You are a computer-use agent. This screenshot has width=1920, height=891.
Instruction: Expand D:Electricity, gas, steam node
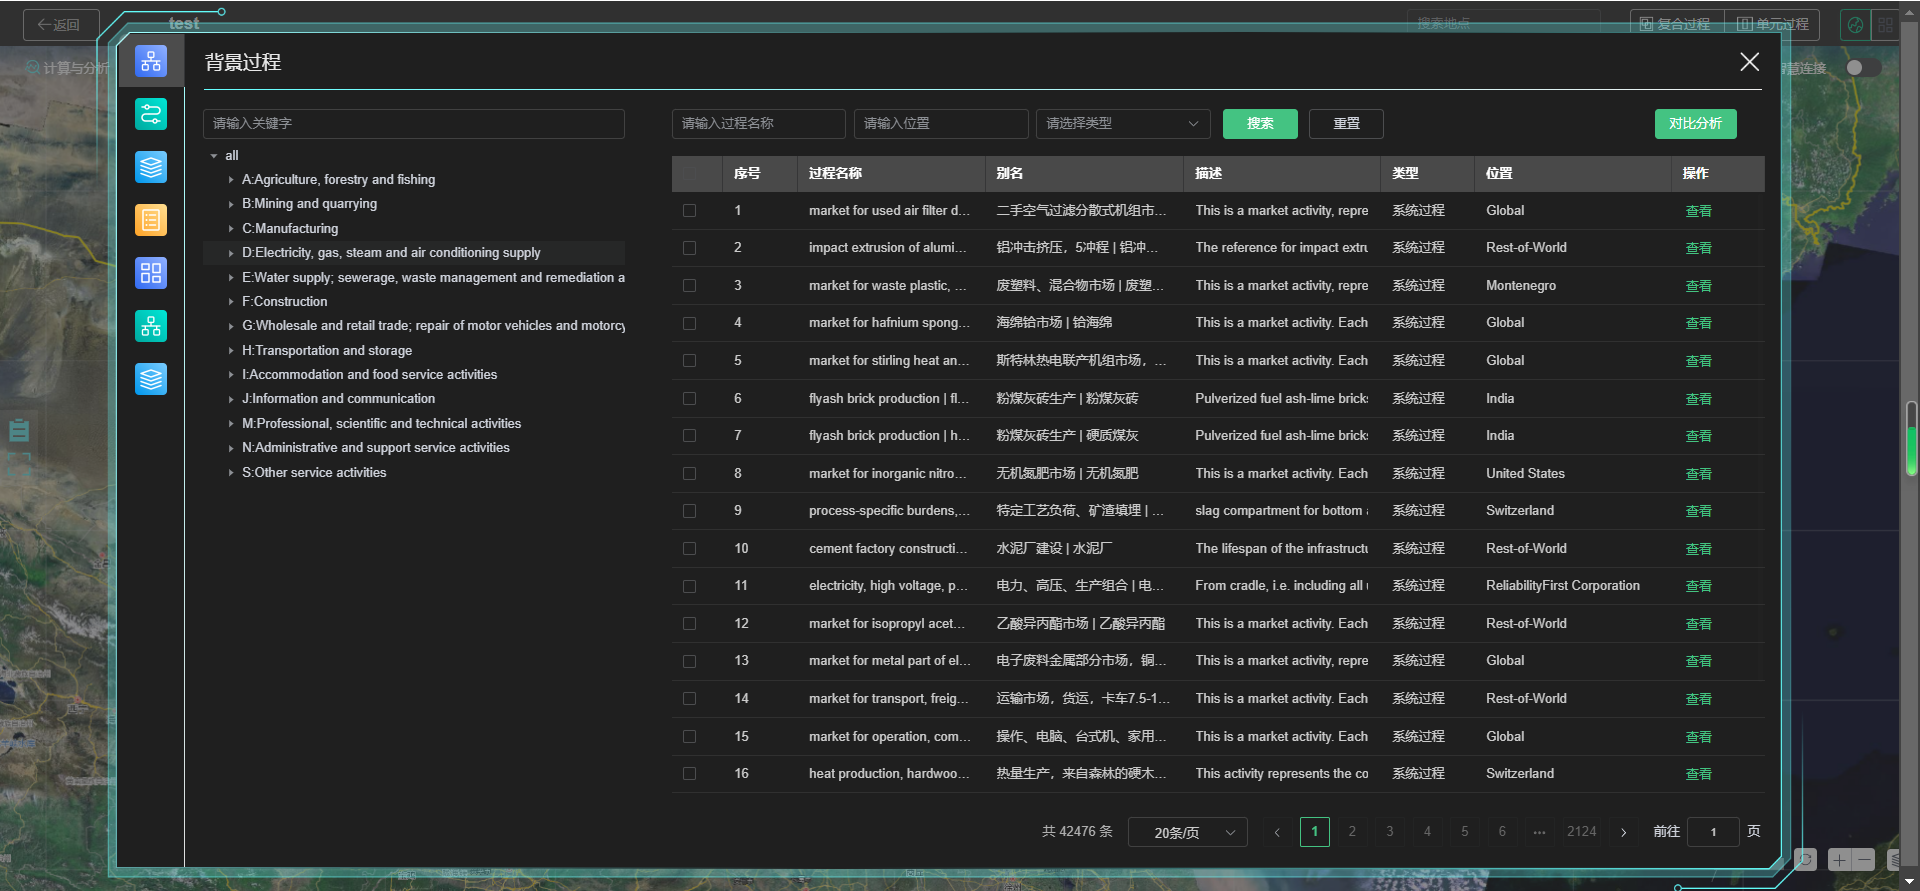point(231,253)
